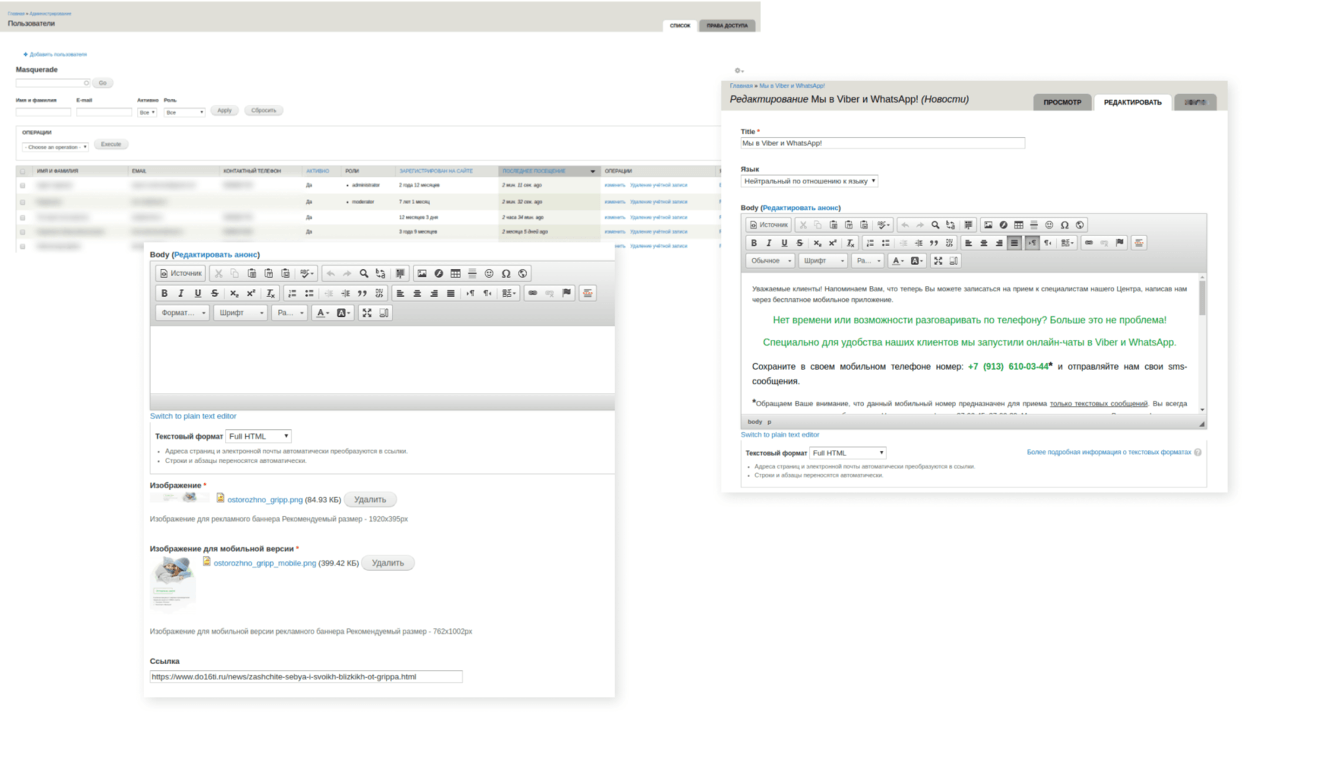1340x784 pixels.
Task: Insert a table in the banner form editor
Action: point(455,273)
